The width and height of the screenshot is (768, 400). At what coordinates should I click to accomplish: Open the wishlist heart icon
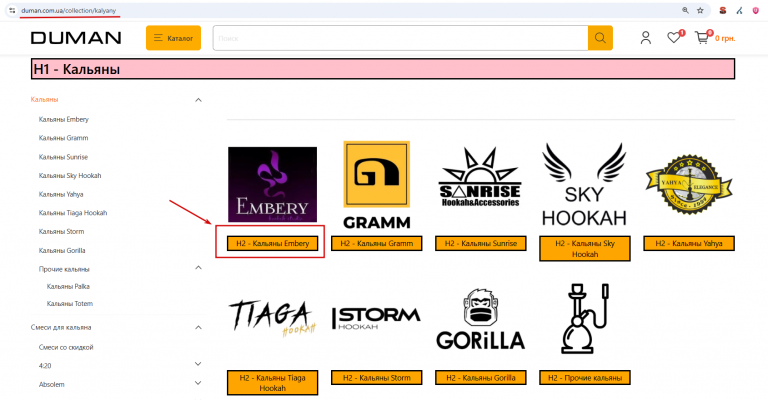[674, 37]
